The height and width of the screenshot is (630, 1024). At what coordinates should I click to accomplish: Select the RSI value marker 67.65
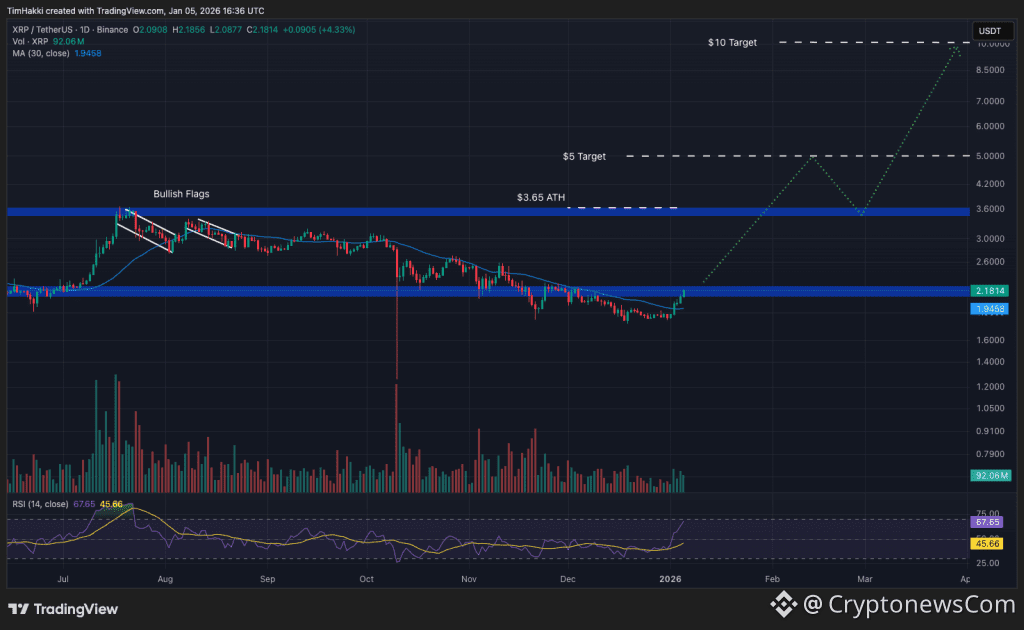click(x=986, y=522)
